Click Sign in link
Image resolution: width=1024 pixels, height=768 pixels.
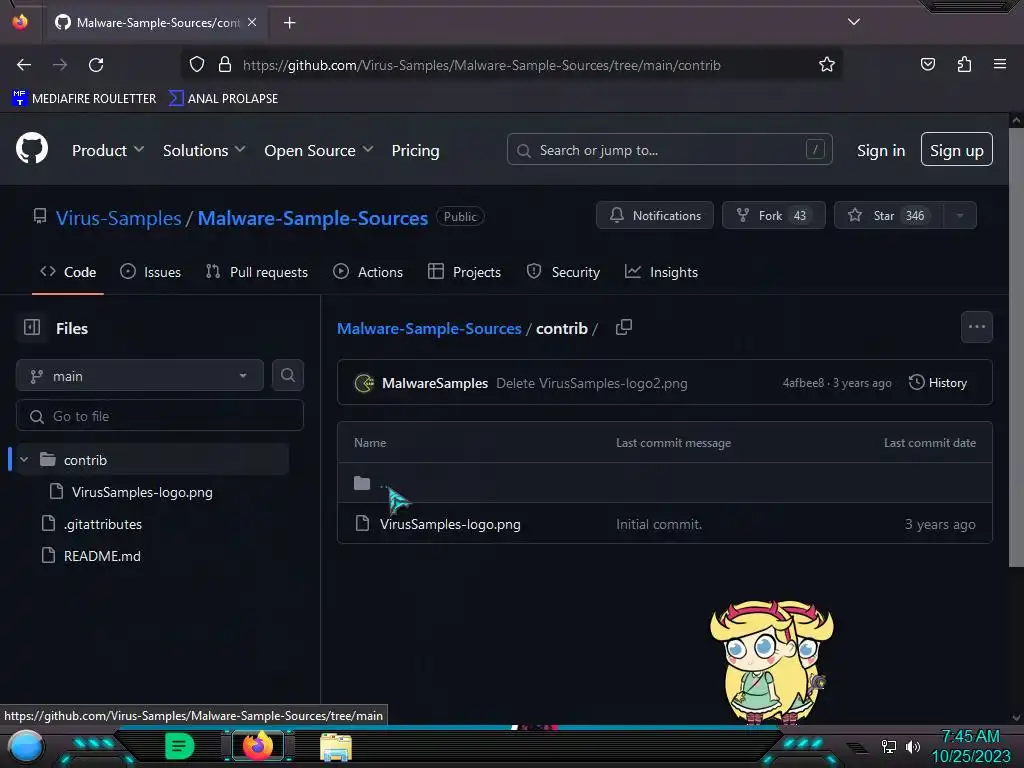click(881, 150)
